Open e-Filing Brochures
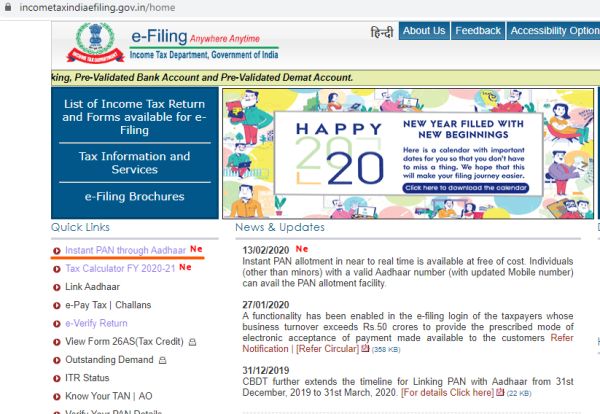600x414 pixels. coord(136,197)
